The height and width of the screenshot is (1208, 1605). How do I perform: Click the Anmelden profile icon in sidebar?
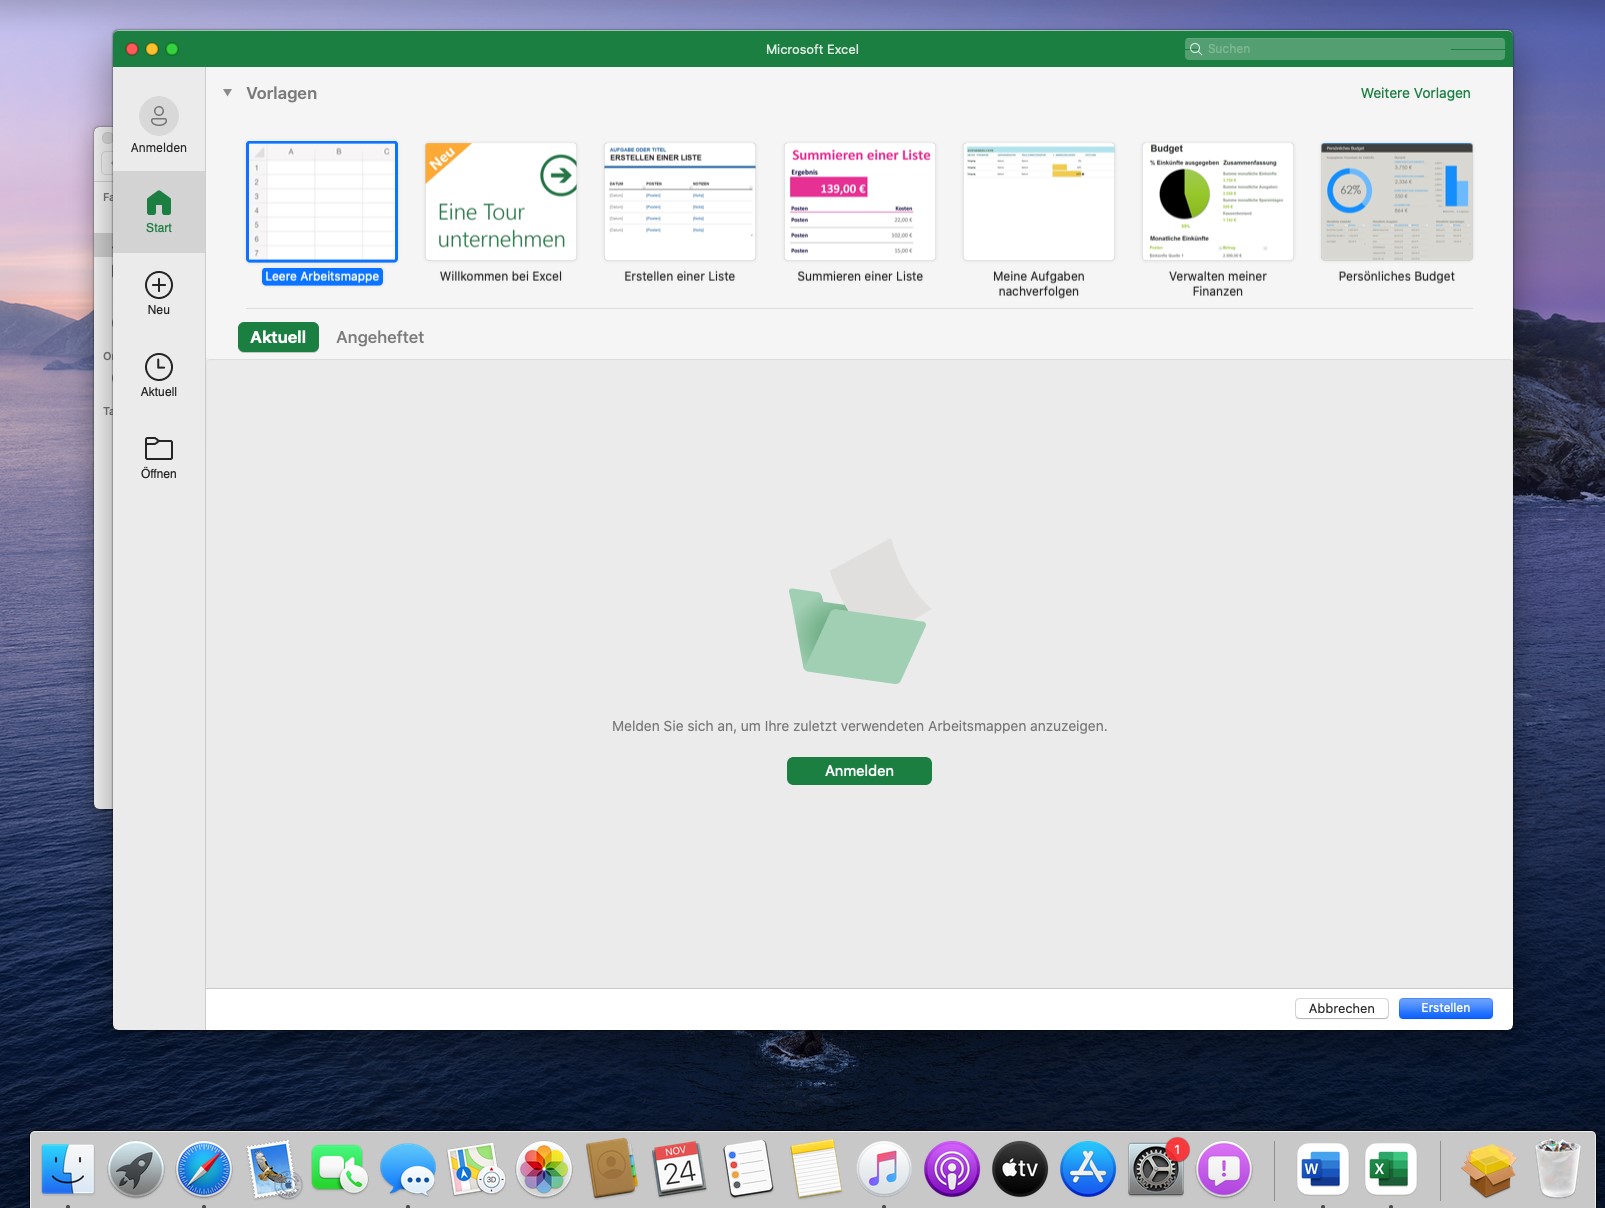click(158, 117)
